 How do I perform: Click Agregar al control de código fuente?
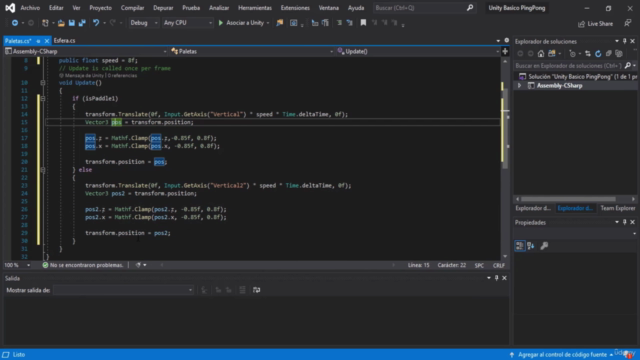tap(562, 355)
